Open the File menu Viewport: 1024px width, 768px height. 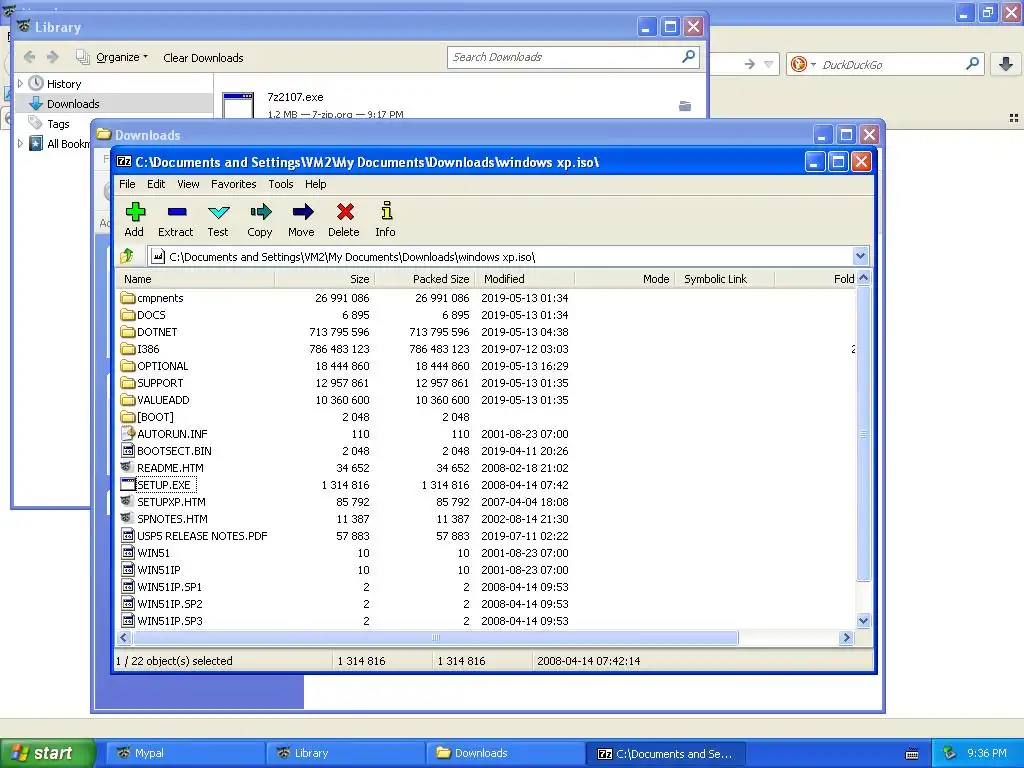pos(127,184)
